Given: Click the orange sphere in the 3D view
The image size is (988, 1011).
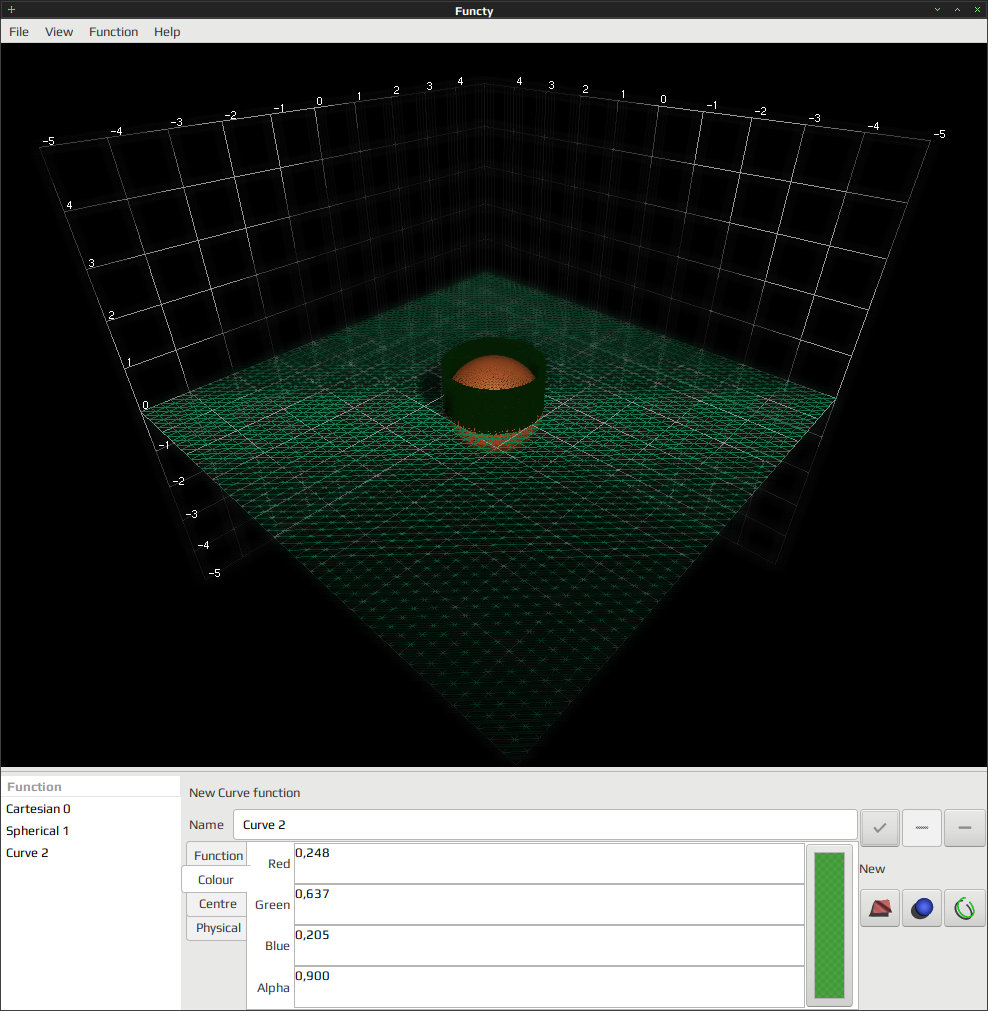Looking at the screenshot, I should click(493, 373).
